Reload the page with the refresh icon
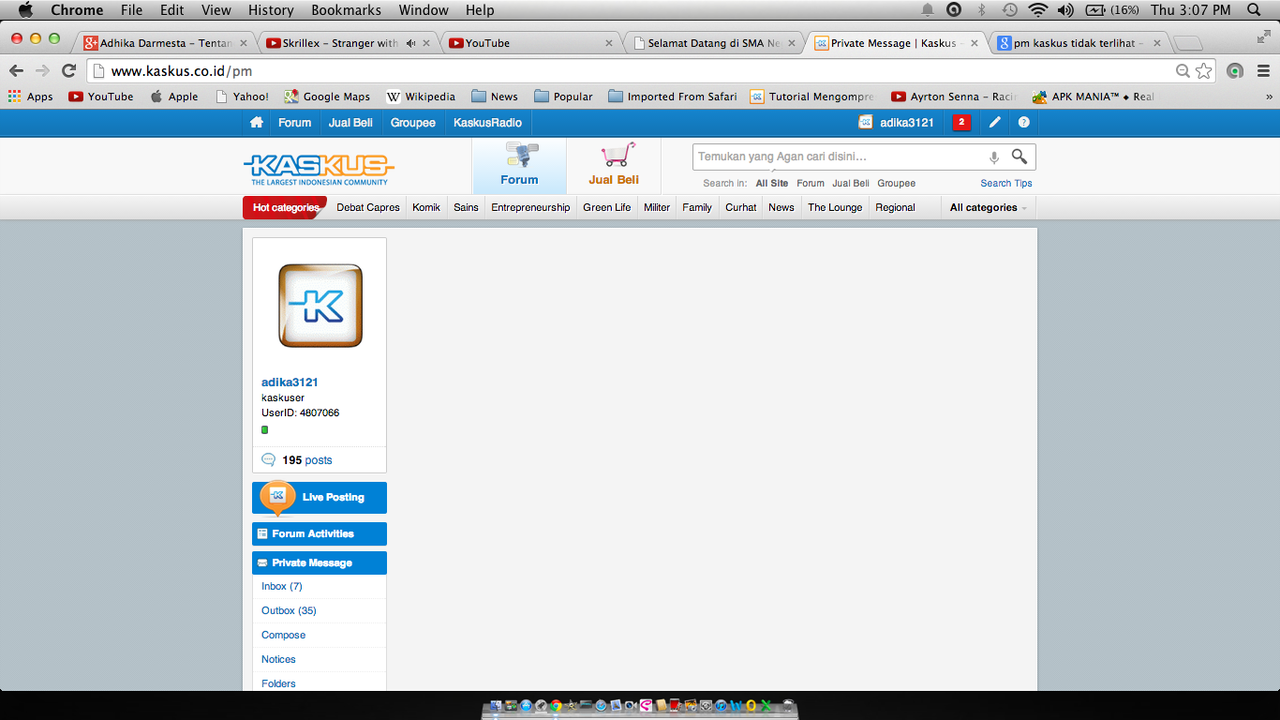The width and height of the screenshot is (1280, 720). pyautogui.click(x=69, y=70)
